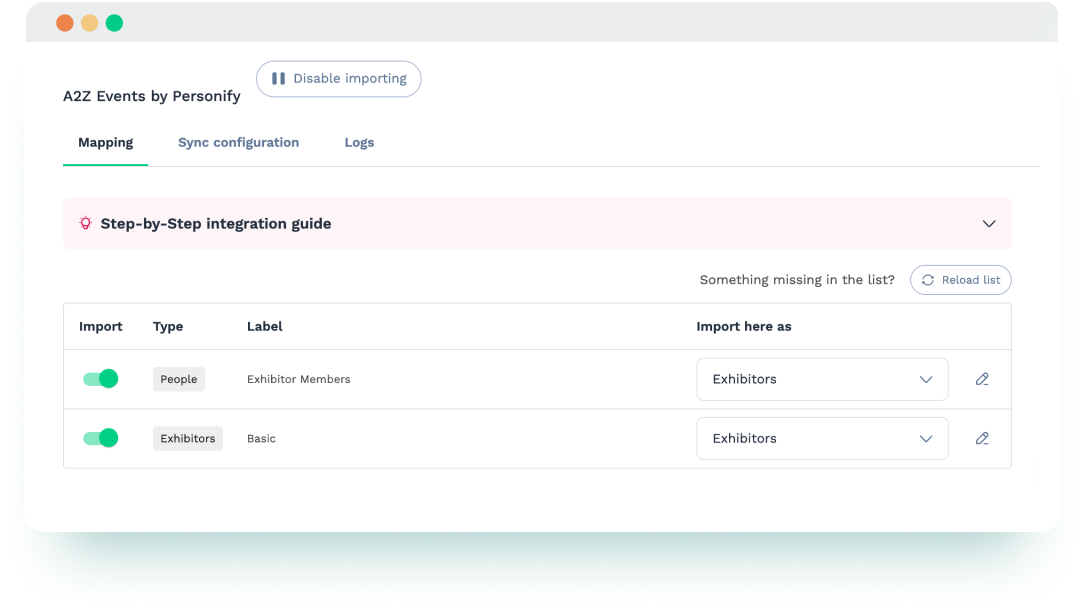1085x611 pixels.
Task: Open the Exhibitors dropdown on the Basic row
Action: (x=822, y=438)
